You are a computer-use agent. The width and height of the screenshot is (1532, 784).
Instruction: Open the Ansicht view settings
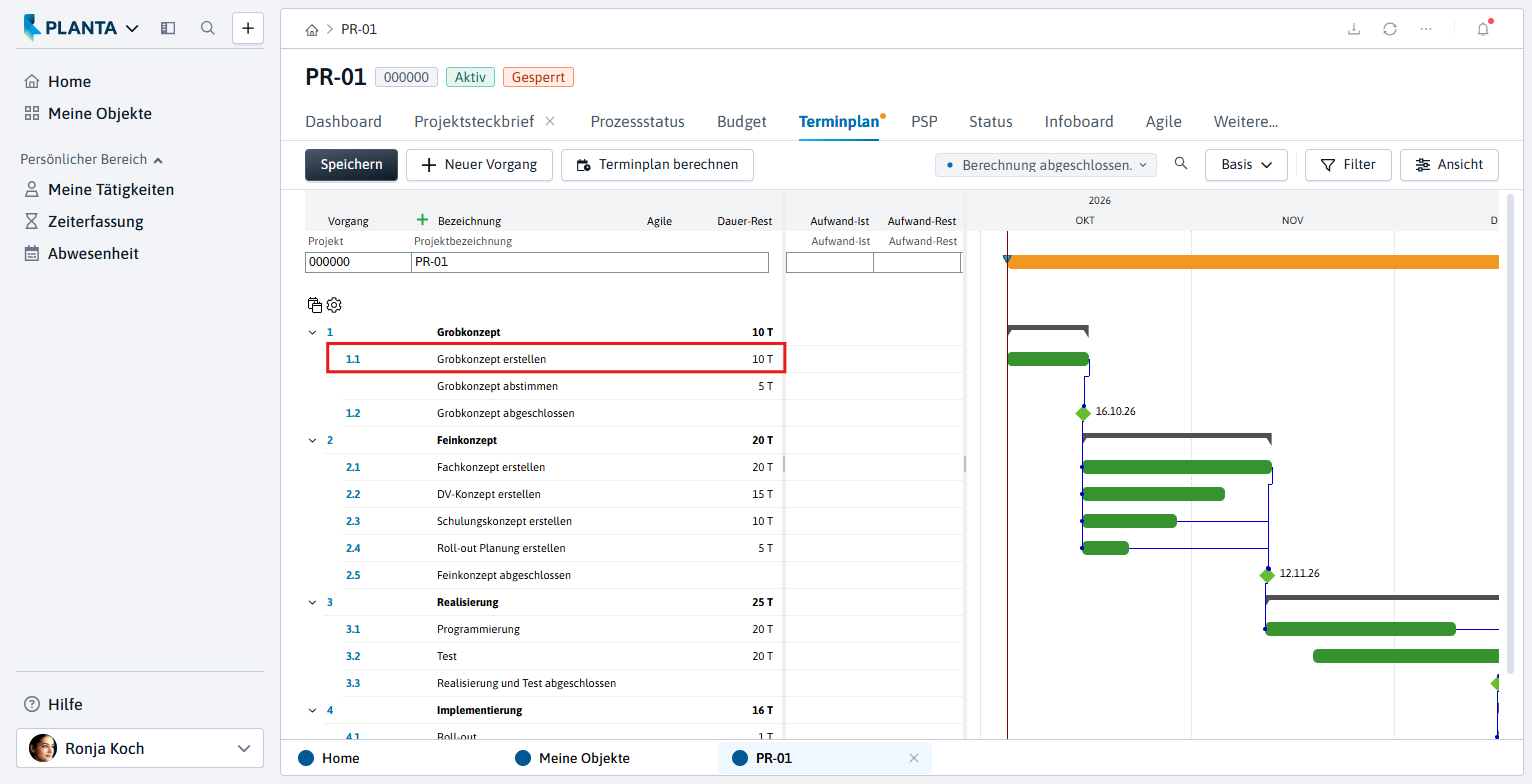pos(1449,164)
